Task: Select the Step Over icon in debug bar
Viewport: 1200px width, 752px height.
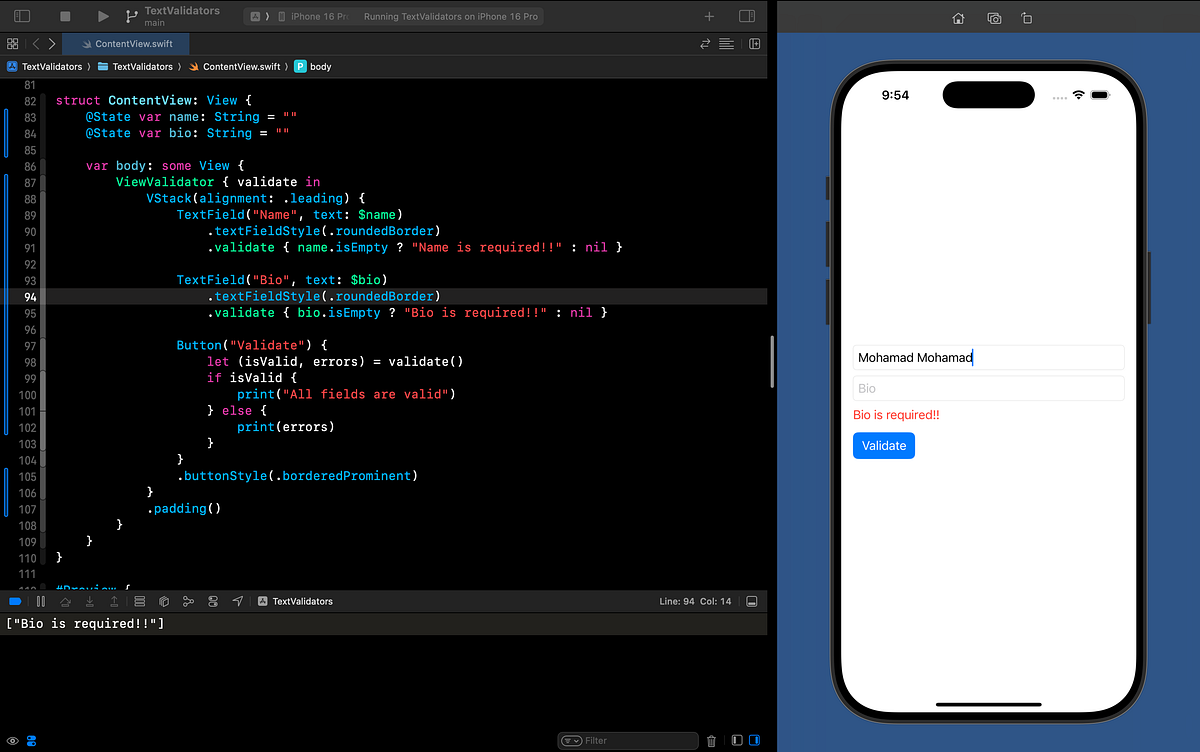Action: click(x=65, y=601)
